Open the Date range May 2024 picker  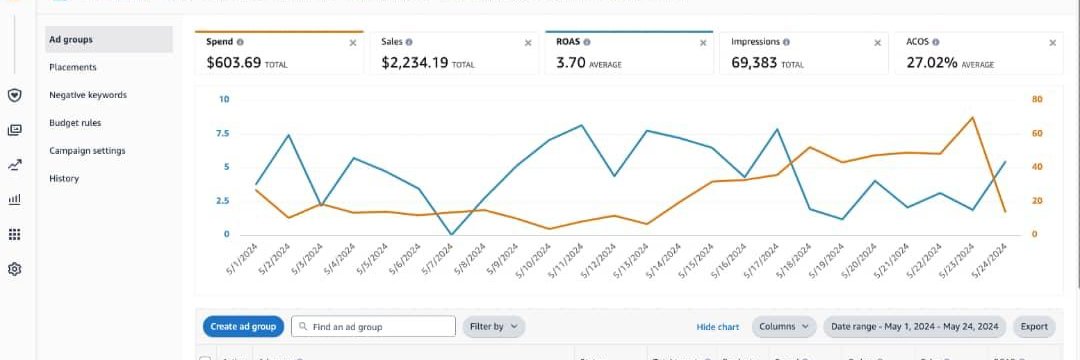915,326
